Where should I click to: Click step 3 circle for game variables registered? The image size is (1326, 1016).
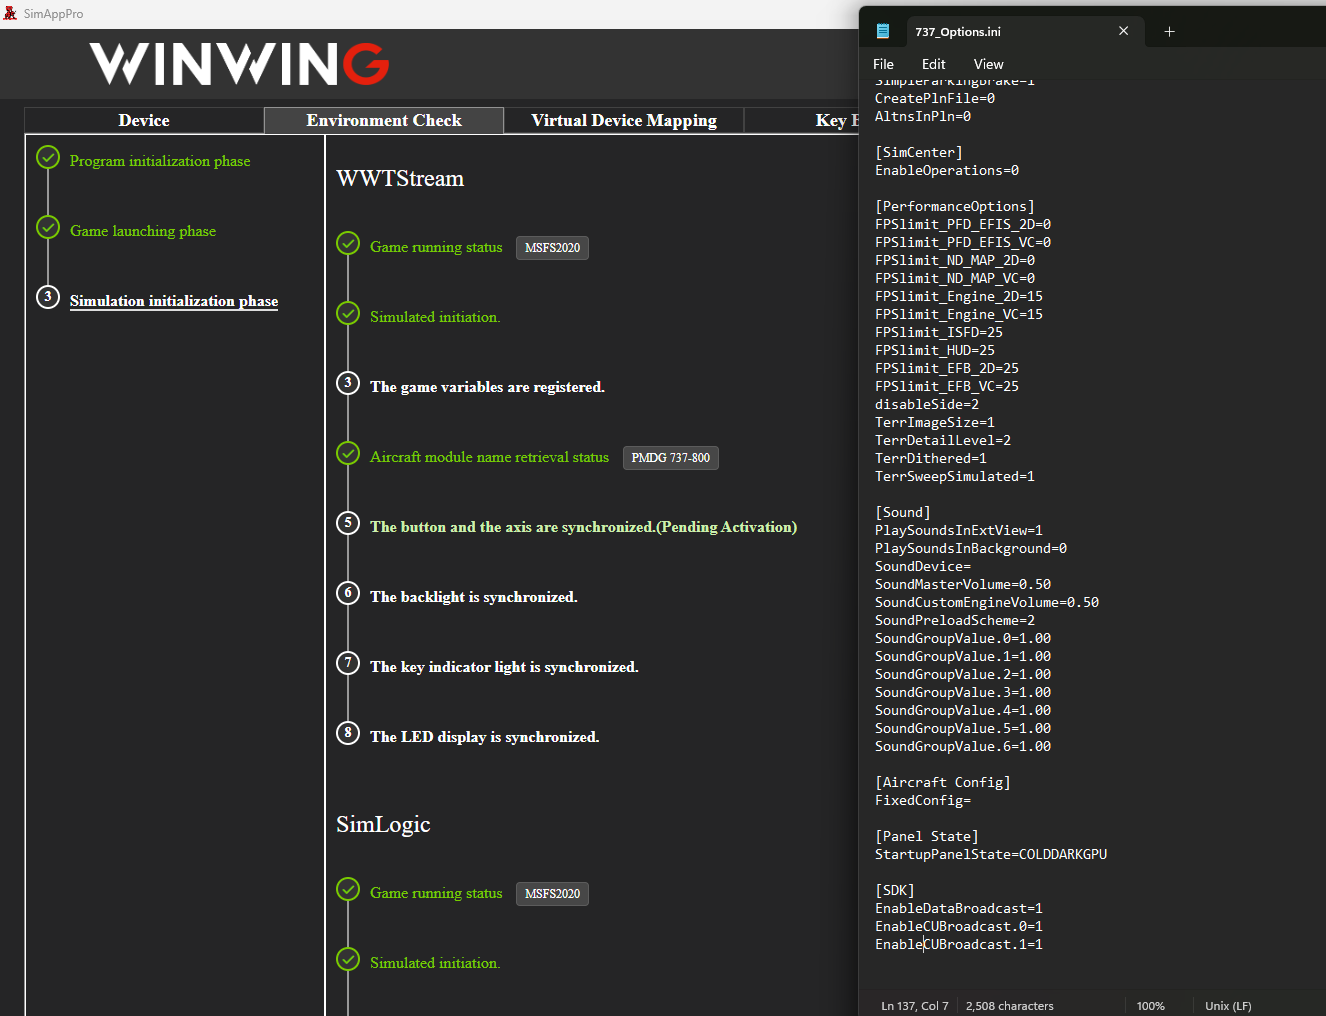click(x=348, y=383)
